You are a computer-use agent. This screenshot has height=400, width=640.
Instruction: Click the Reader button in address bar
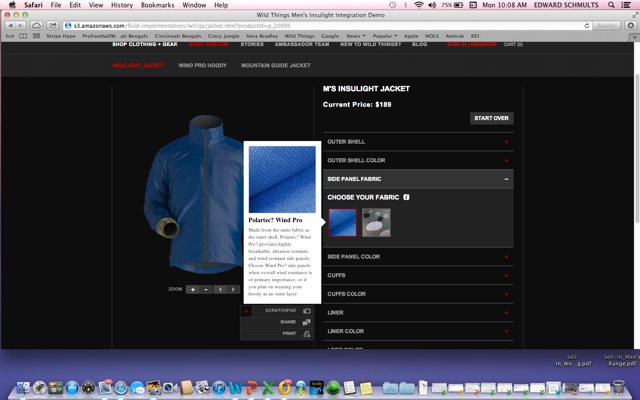pos(606,26)
